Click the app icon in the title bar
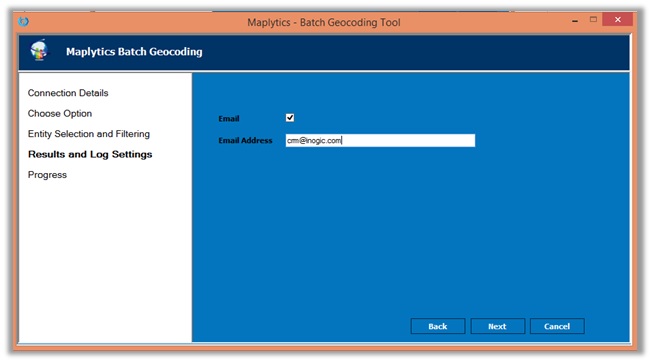Image resolution: width=650 pixels, height=362 pixels. pyautogui.click(x=24, y=21)
